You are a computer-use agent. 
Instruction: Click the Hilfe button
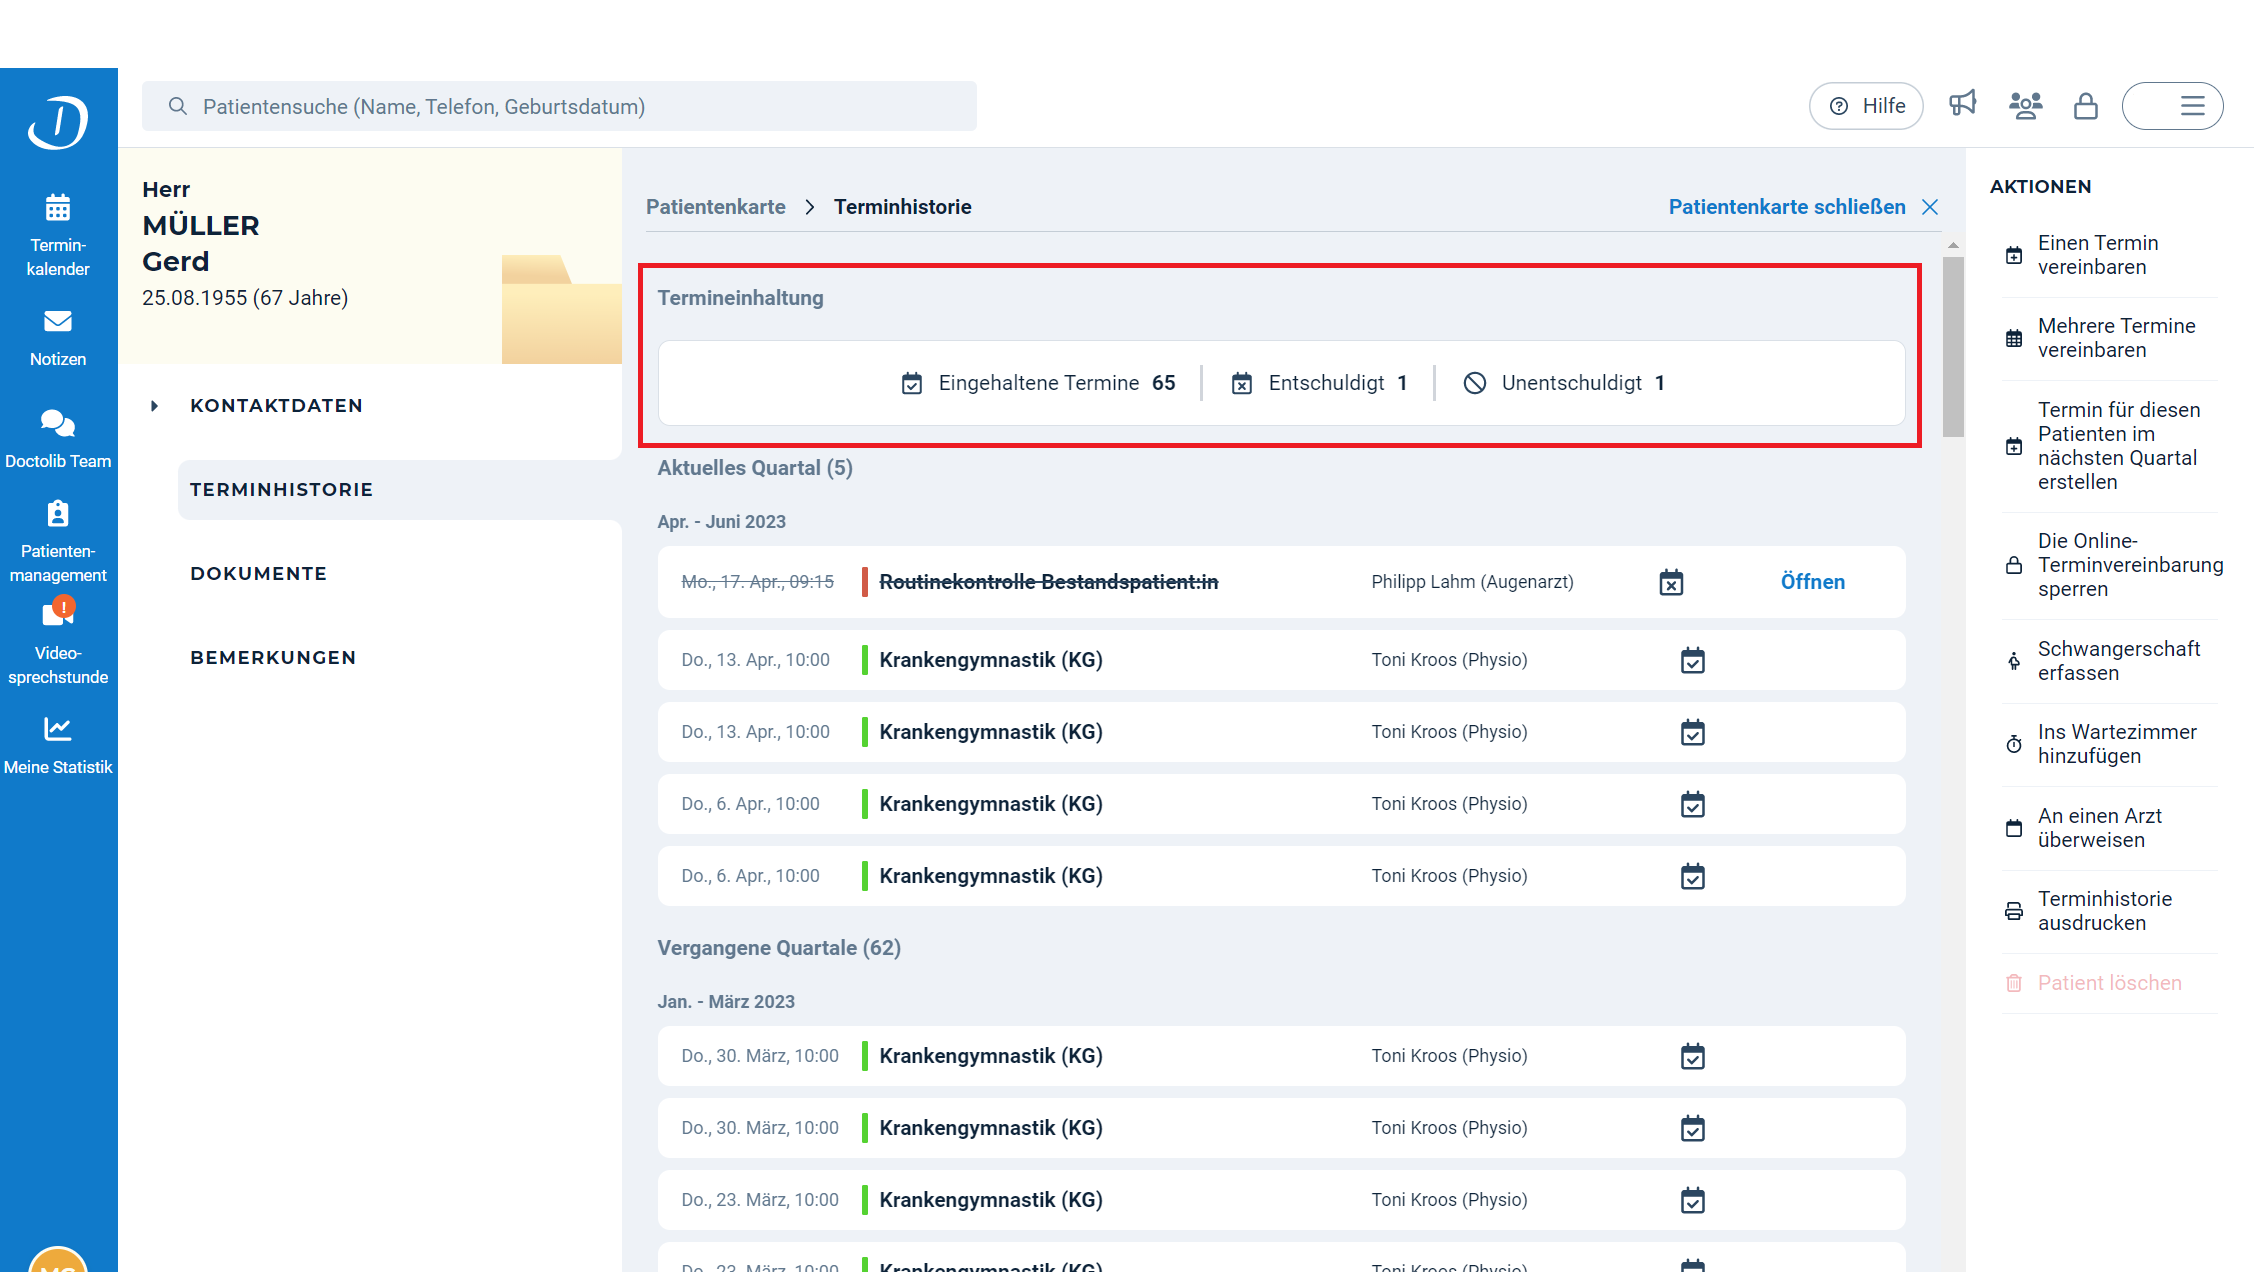click(1865, 105)
